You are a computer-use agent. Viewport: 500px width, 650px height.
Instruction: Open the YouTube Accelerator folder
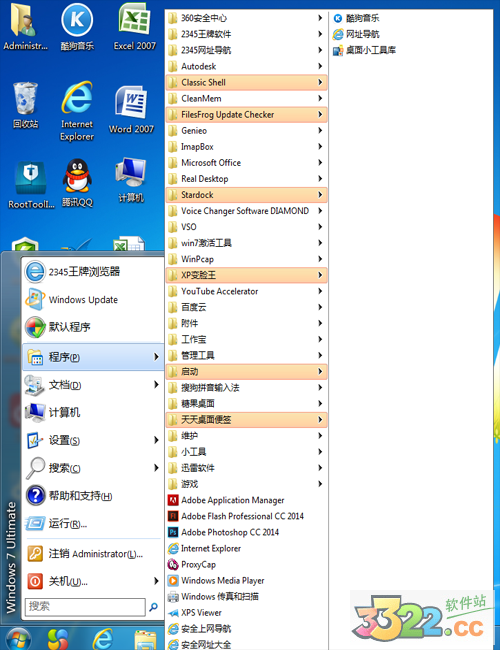[x=247, y=291]
